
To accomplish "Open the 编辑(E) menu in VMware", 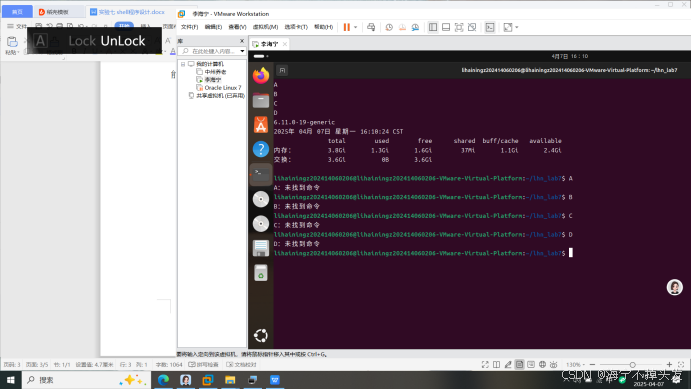I will point(213,27).
